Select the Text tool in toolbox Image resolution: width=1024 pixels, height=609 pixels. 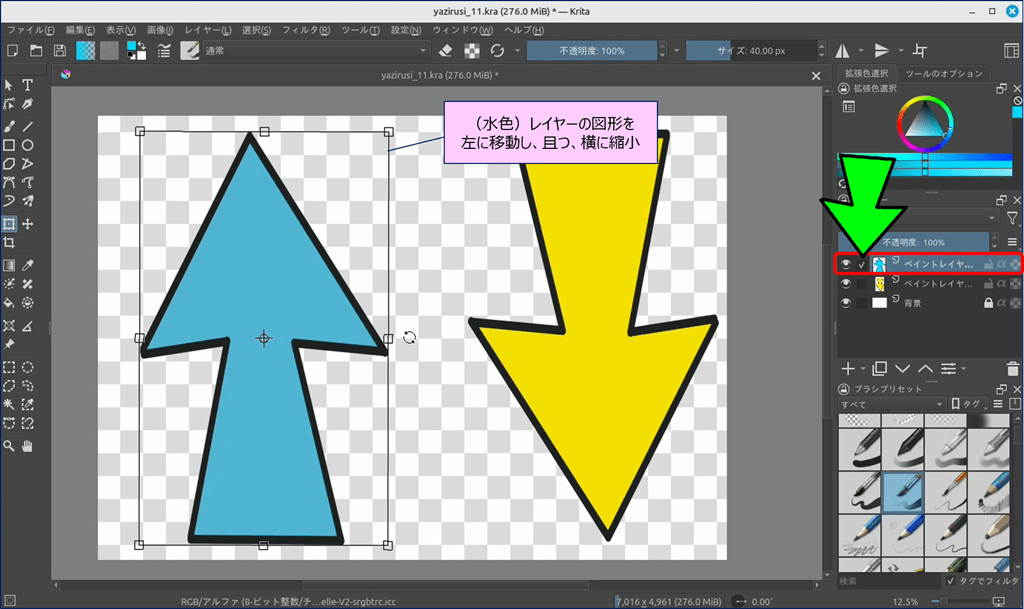coord(28,85)
